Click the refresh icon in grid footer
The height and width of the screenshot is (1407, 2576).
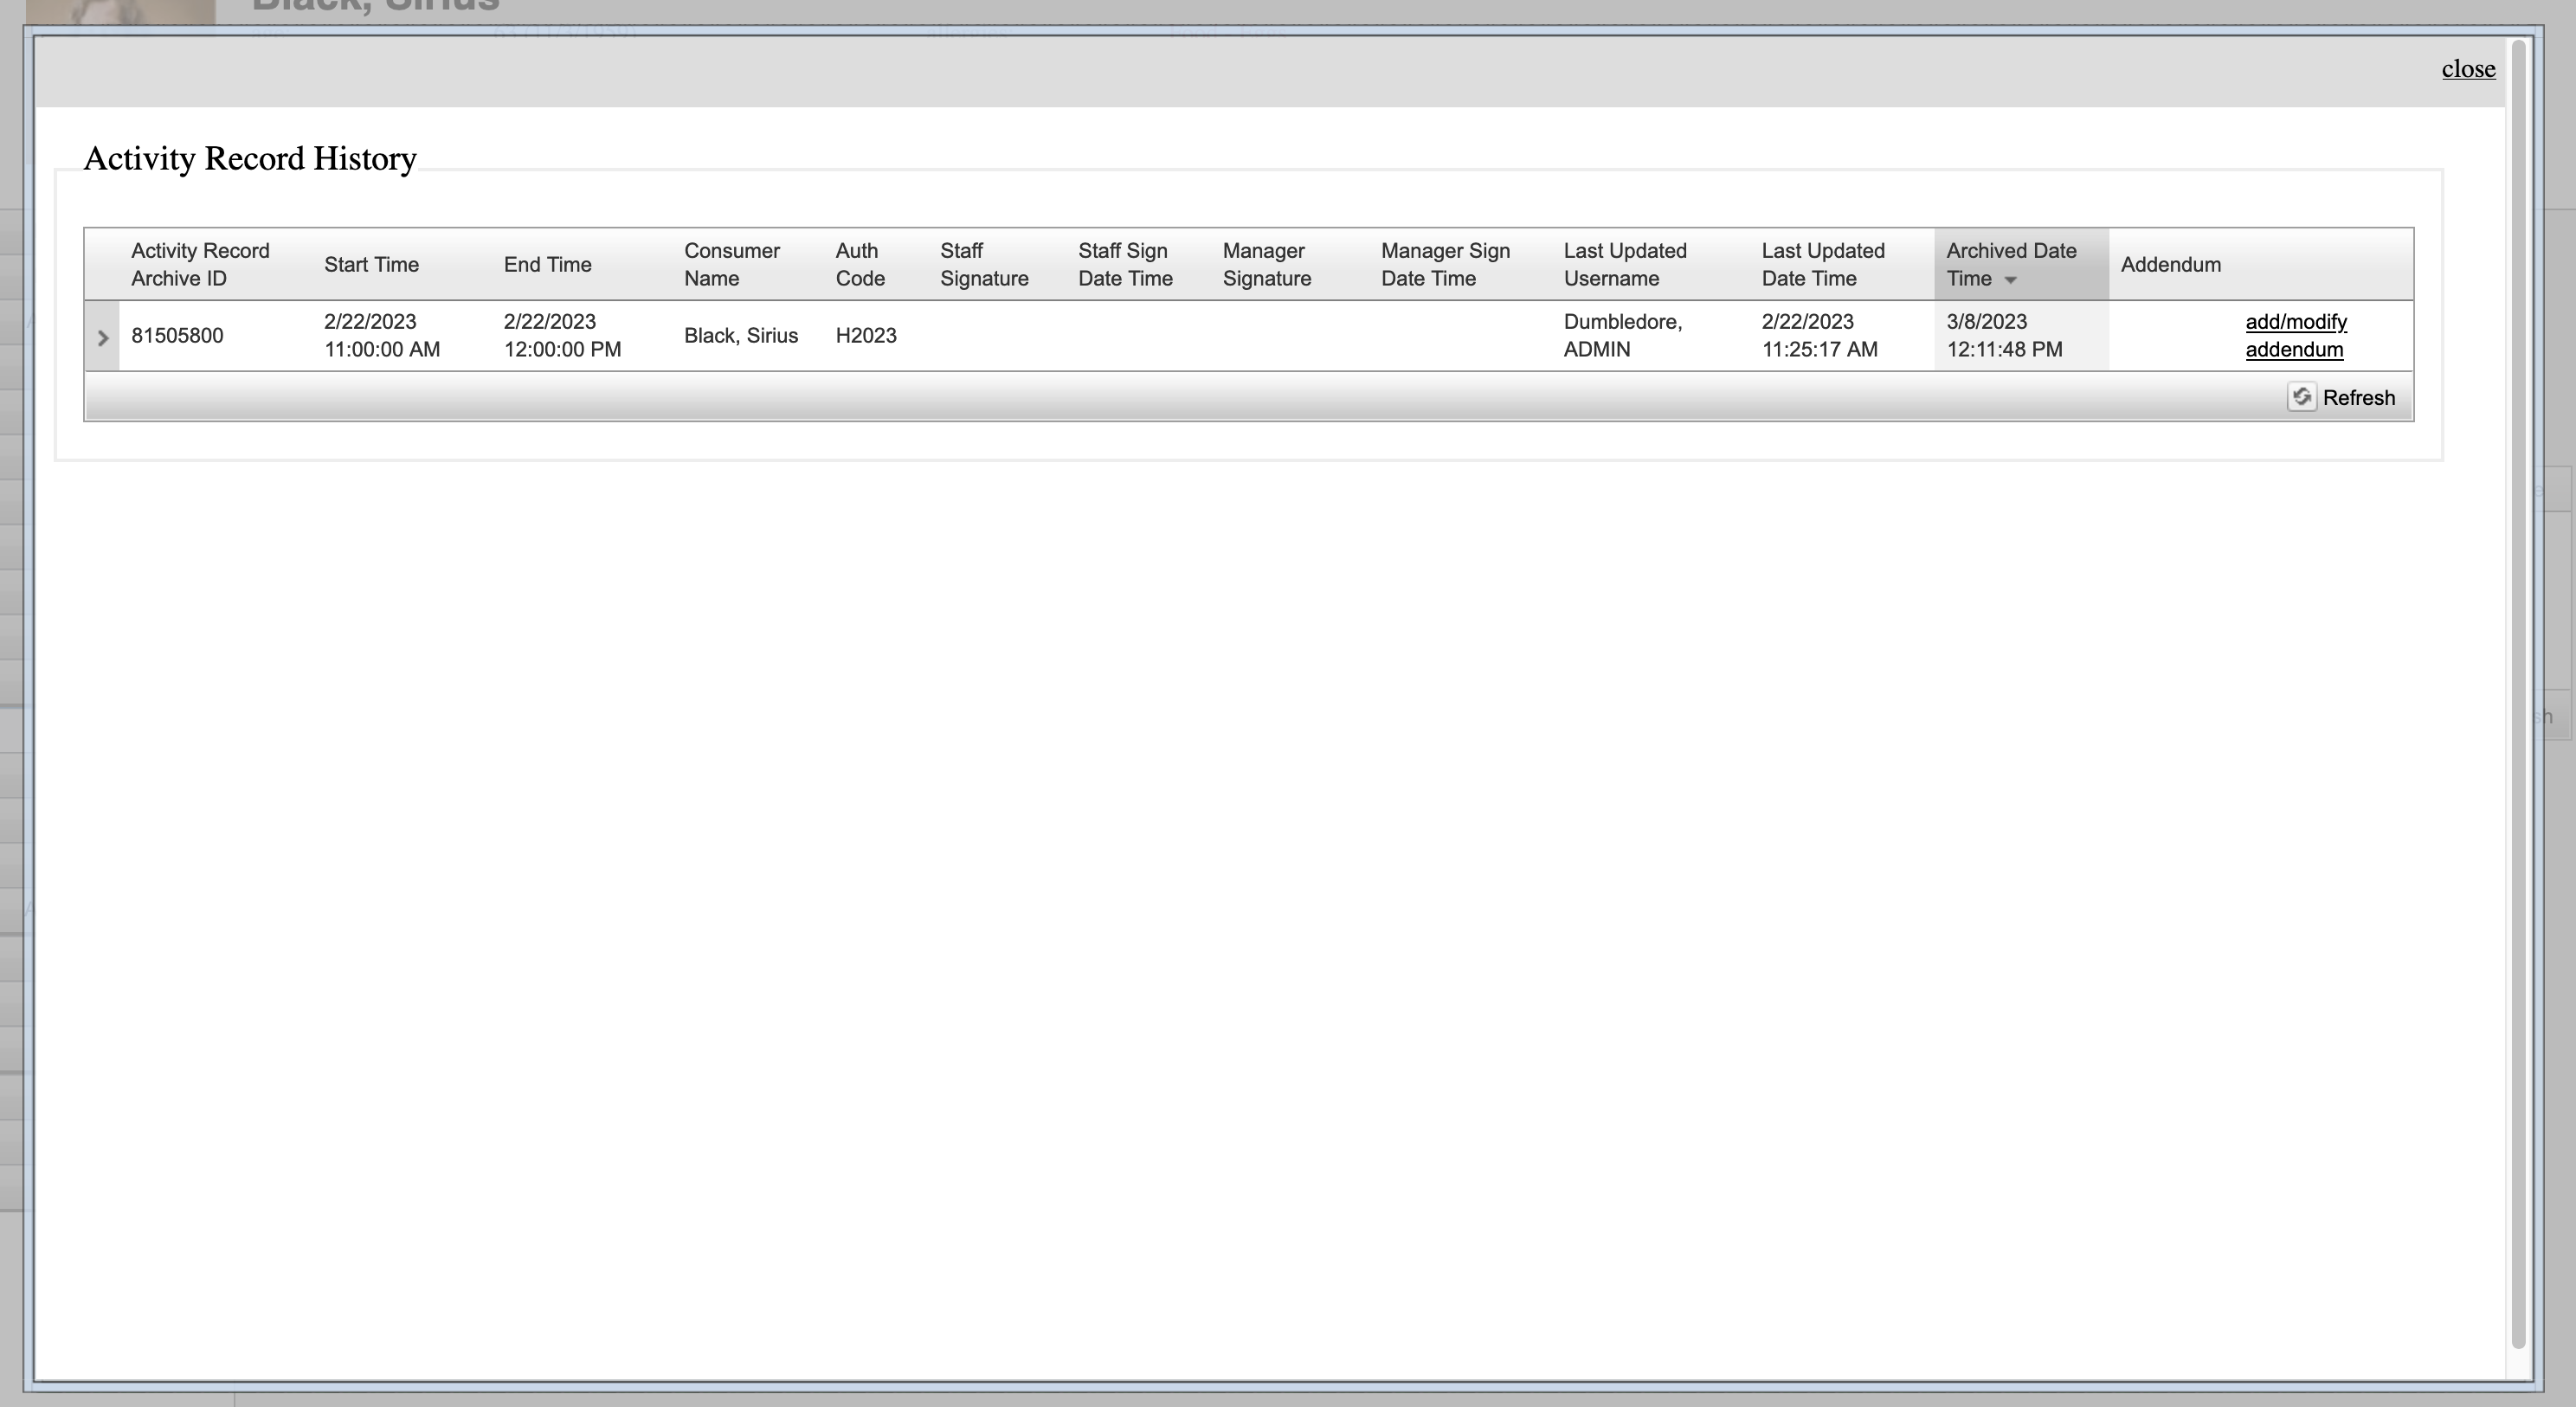click(2301, 398)
